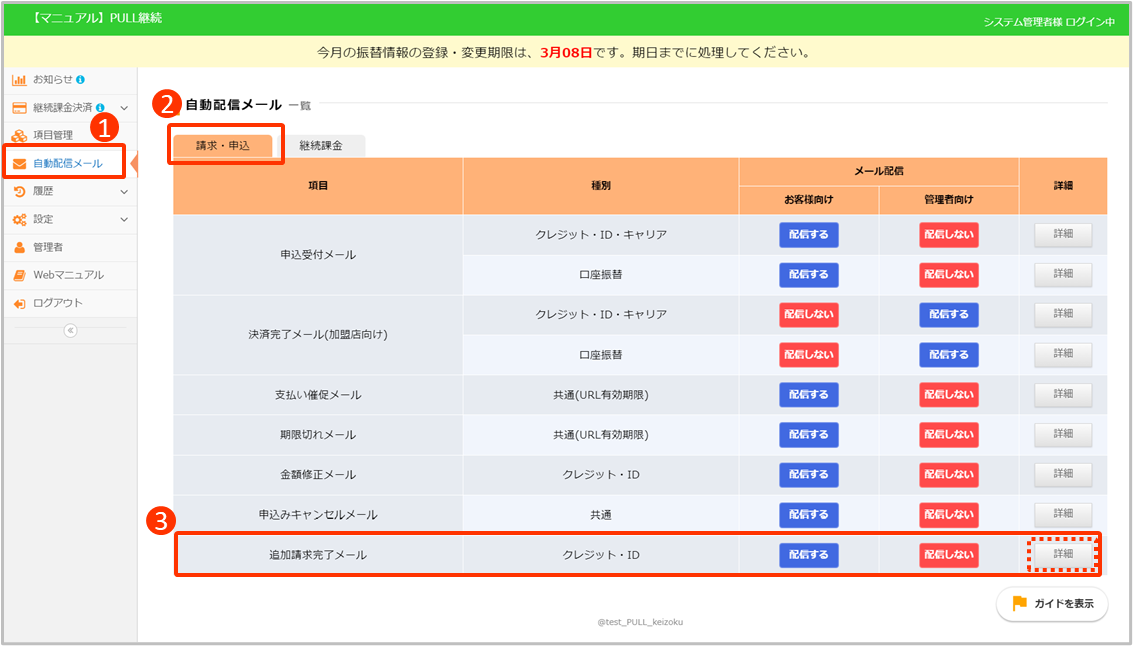This screenshot has height=646, width=1133.
Task: Click the 設定 gears icon
Action: (20, 219)
